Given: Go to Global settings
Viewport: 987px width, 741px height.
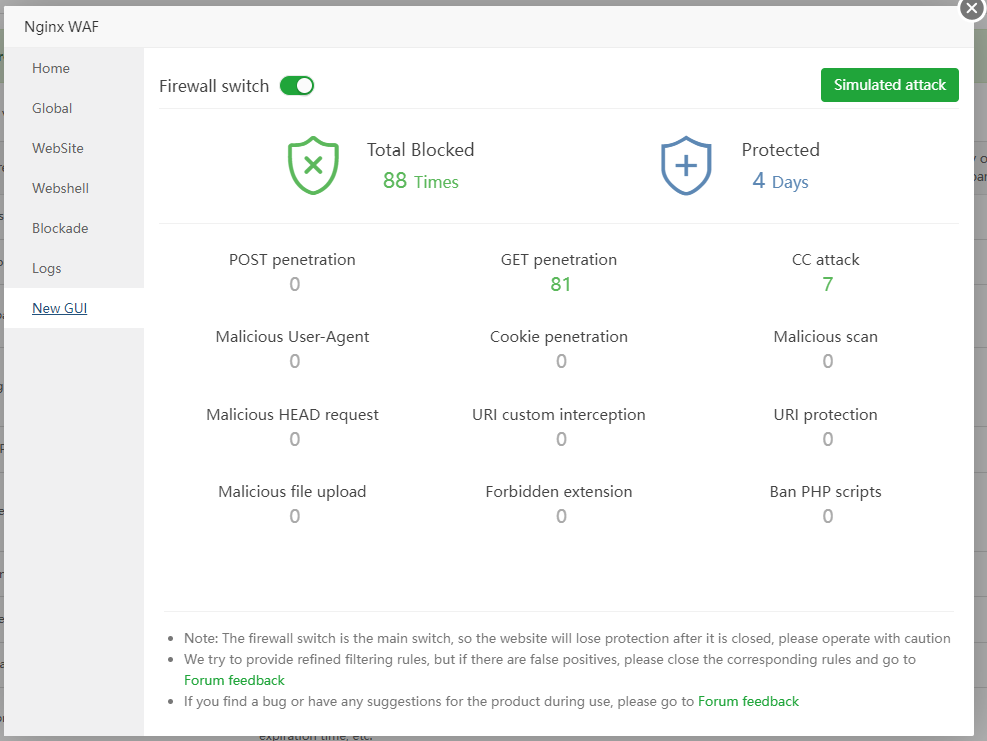Looking at the screenshot, I should 52,108.
